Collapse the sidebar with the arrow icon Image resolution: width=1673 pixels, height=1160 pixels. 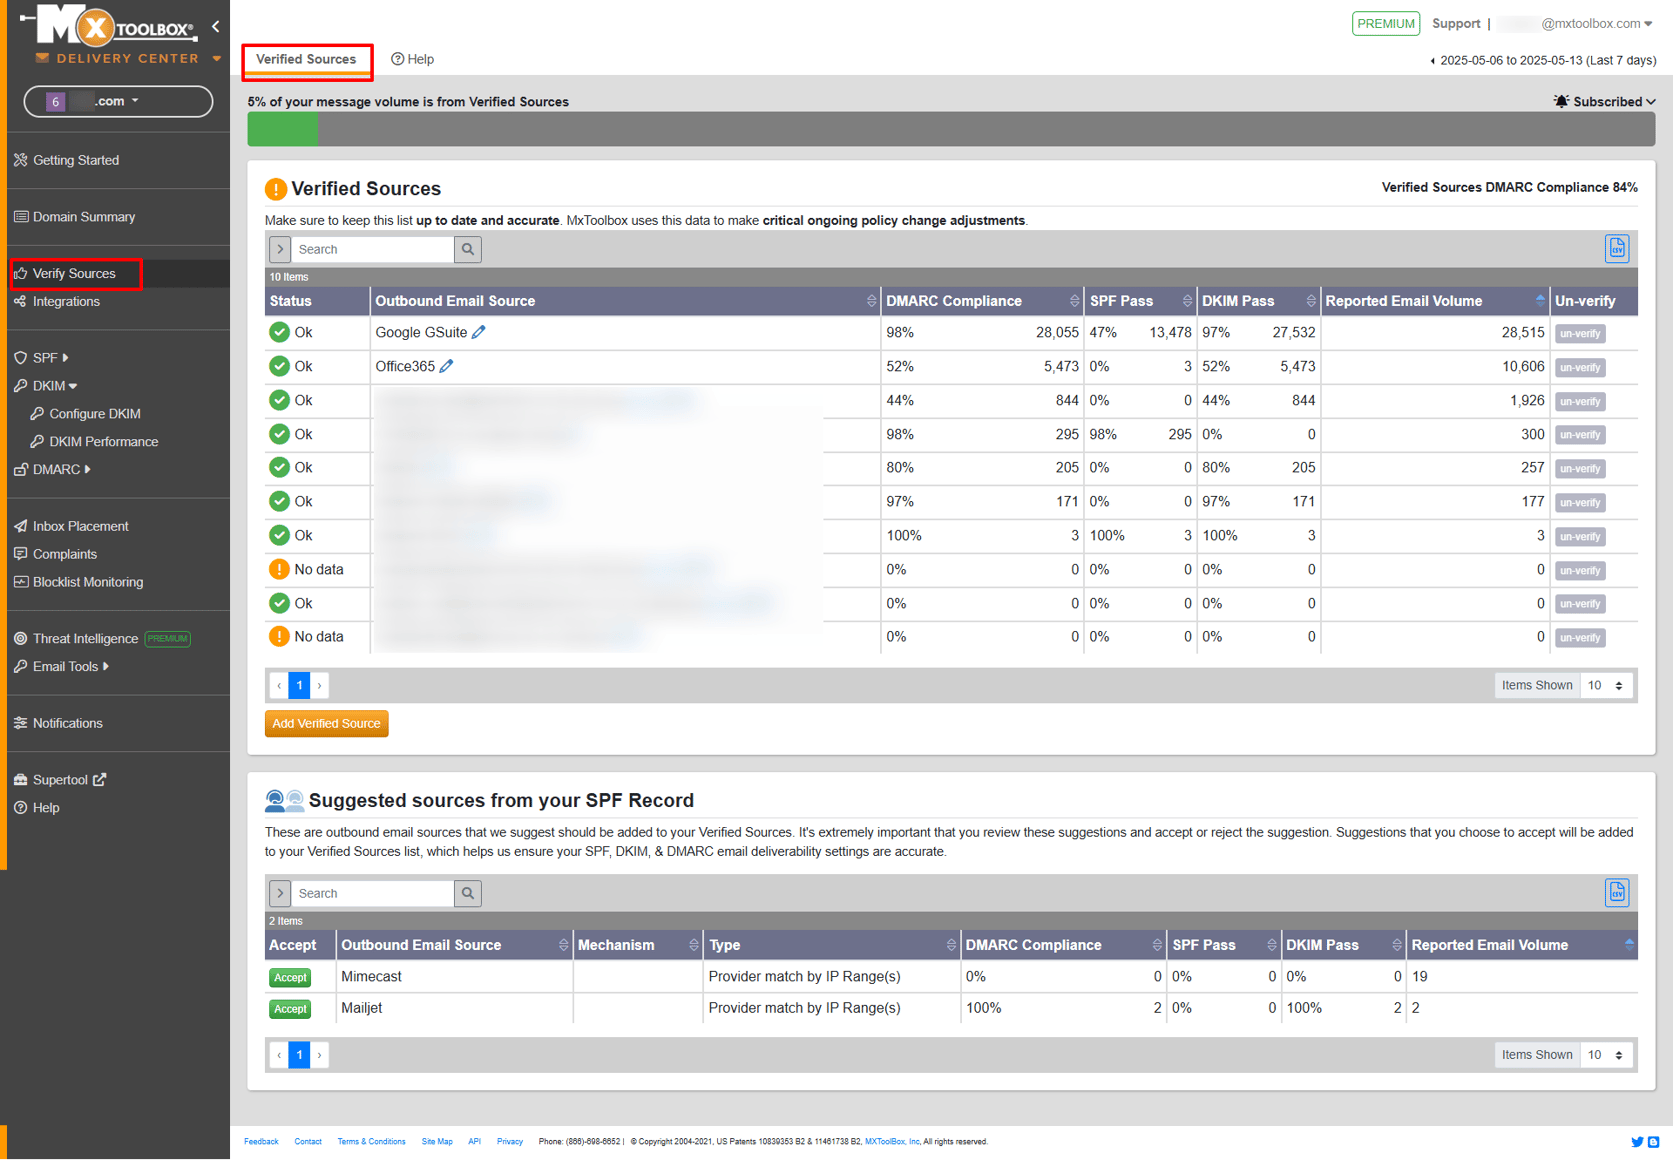216,27
